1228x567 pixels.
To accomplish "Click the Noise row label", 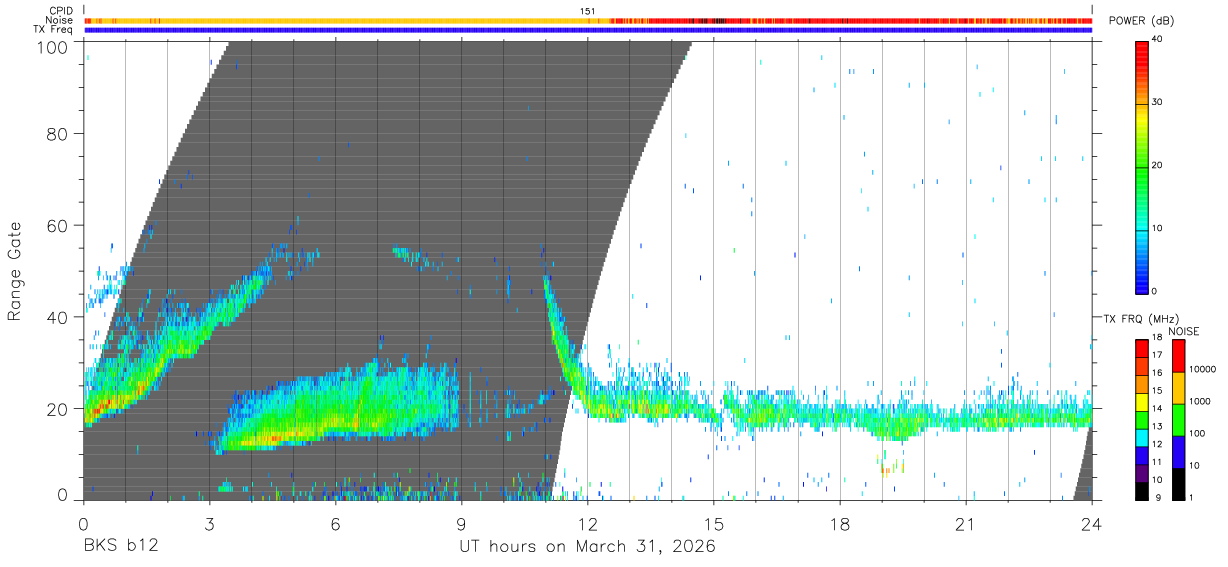I will 59,20.
